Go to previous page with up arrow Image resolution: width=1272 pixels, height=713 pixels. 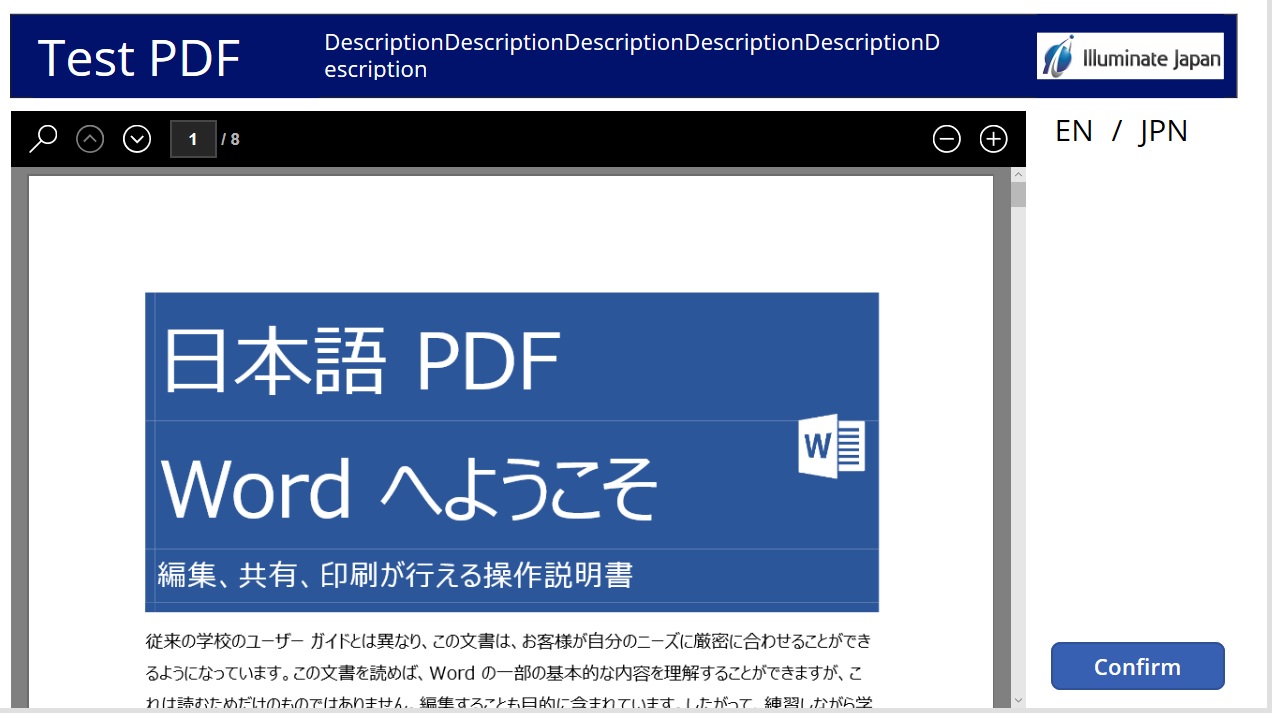pos(90,139)
